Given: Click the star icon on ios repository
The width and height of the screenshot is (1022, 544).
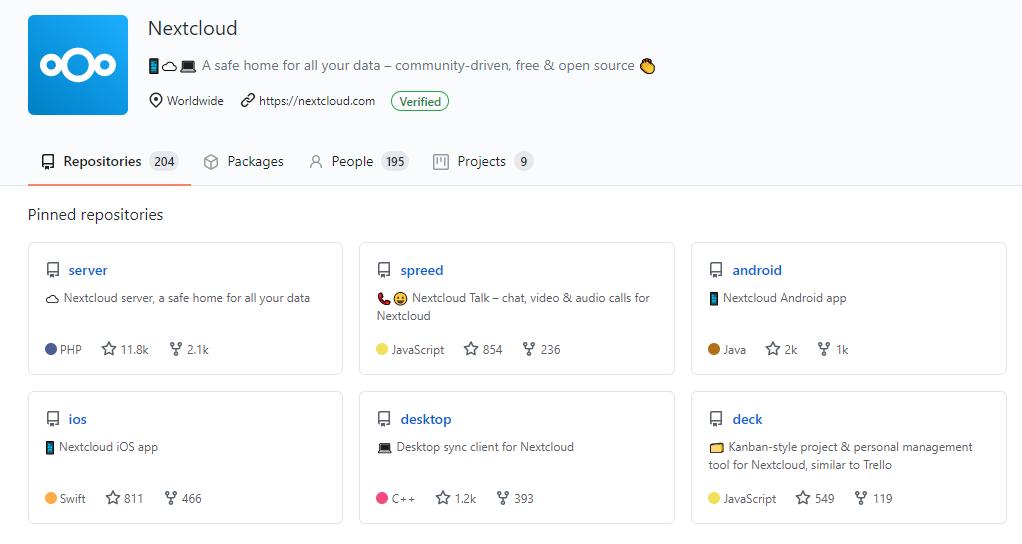Looking at the screenshot, I should click(x=112, y=498).
